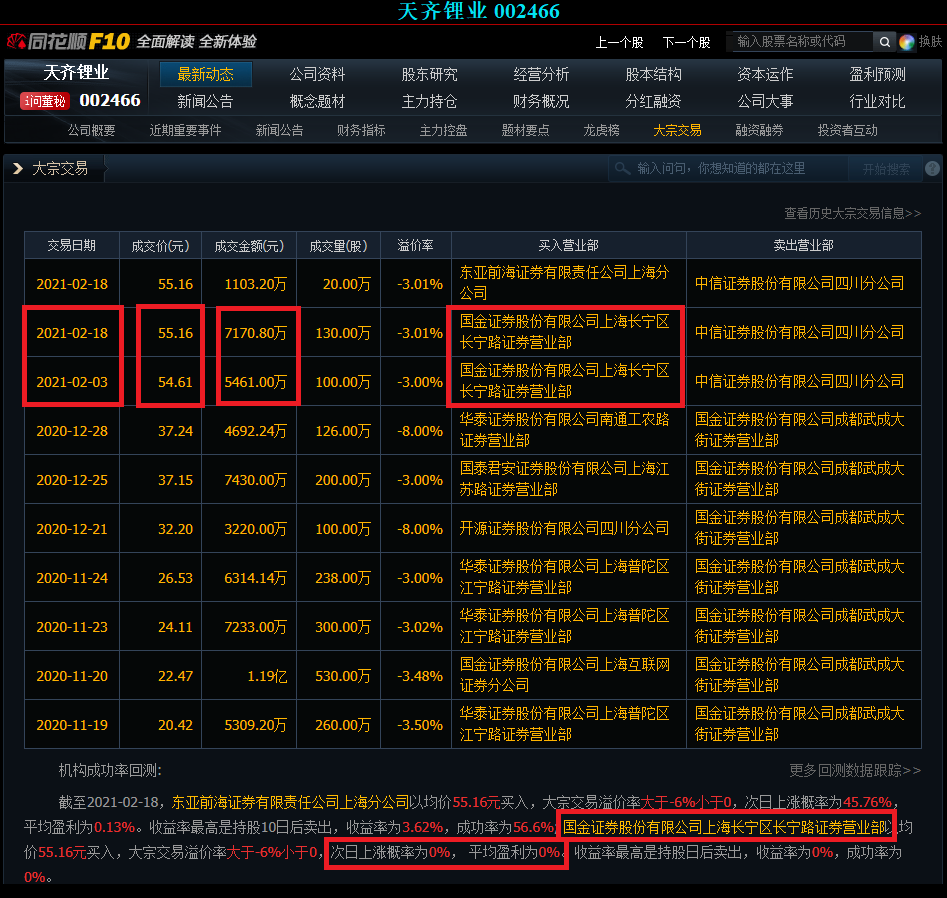This screenshot has width=947, height=898.
Task: Open the 概念题材 tab
Action: pyautogui.click(x=317, y=101)
